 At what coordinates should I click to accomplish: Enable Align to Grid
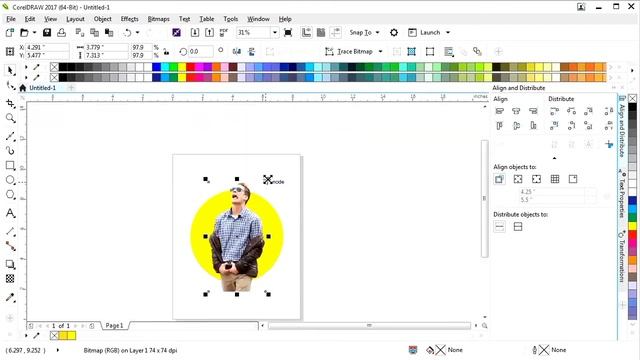(555, 179)
